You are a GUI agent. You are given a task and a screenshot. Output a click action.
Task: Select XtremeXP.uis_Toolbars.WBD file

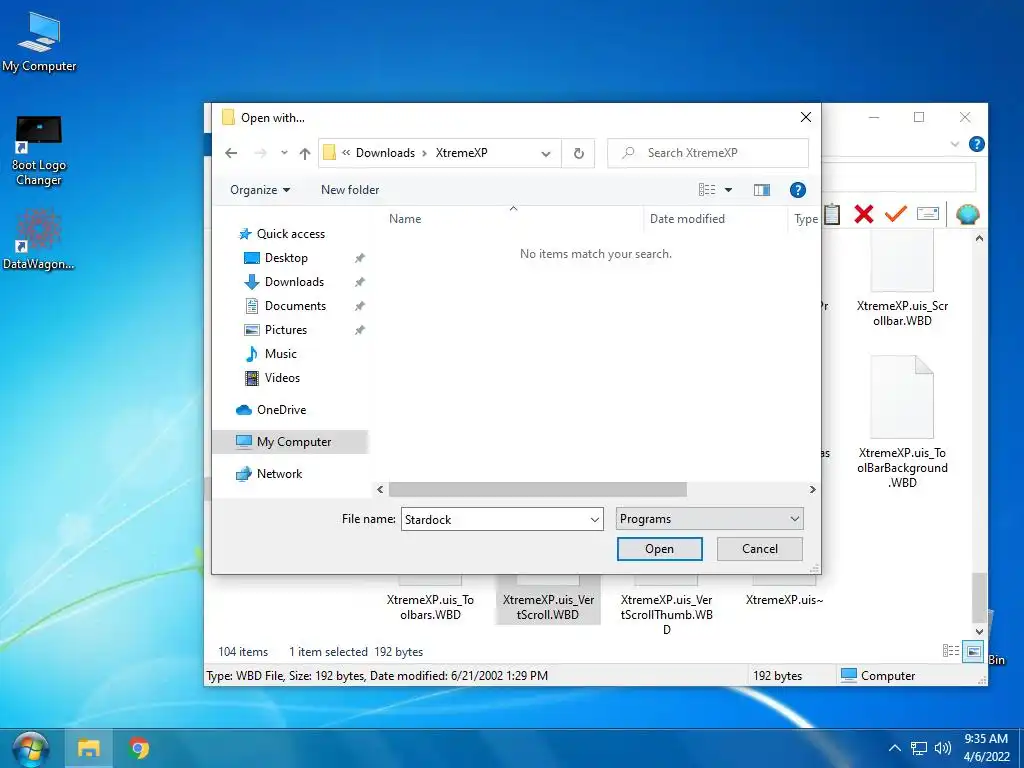click(430, 601)
